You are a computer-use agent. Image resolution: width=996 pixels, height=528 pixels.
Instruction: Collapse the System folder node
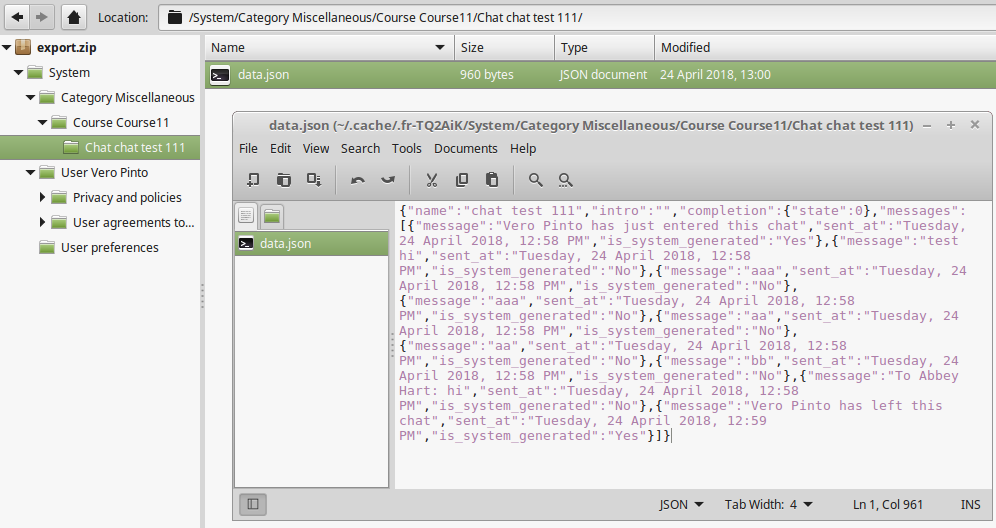point(18,72)
